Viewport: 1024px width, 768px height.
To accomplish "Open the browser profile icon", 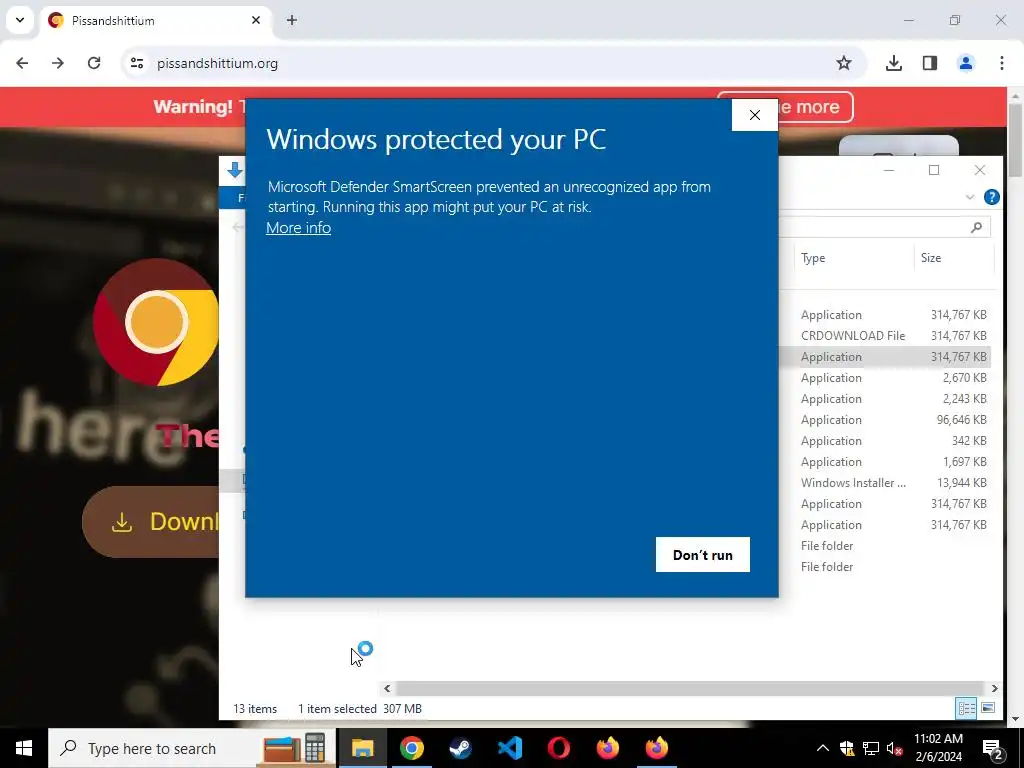I will tap(966, 63).
